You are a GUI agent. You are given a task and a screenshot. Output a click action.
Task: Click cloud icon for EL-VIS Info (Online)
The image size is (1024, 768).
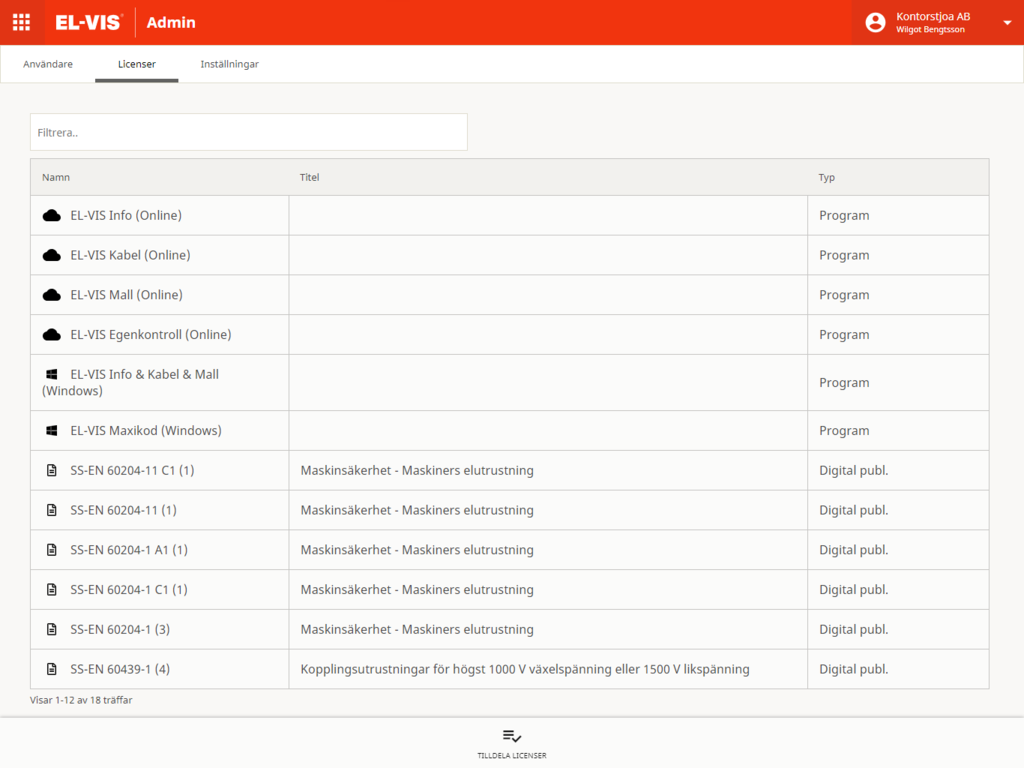click(52, 216)
